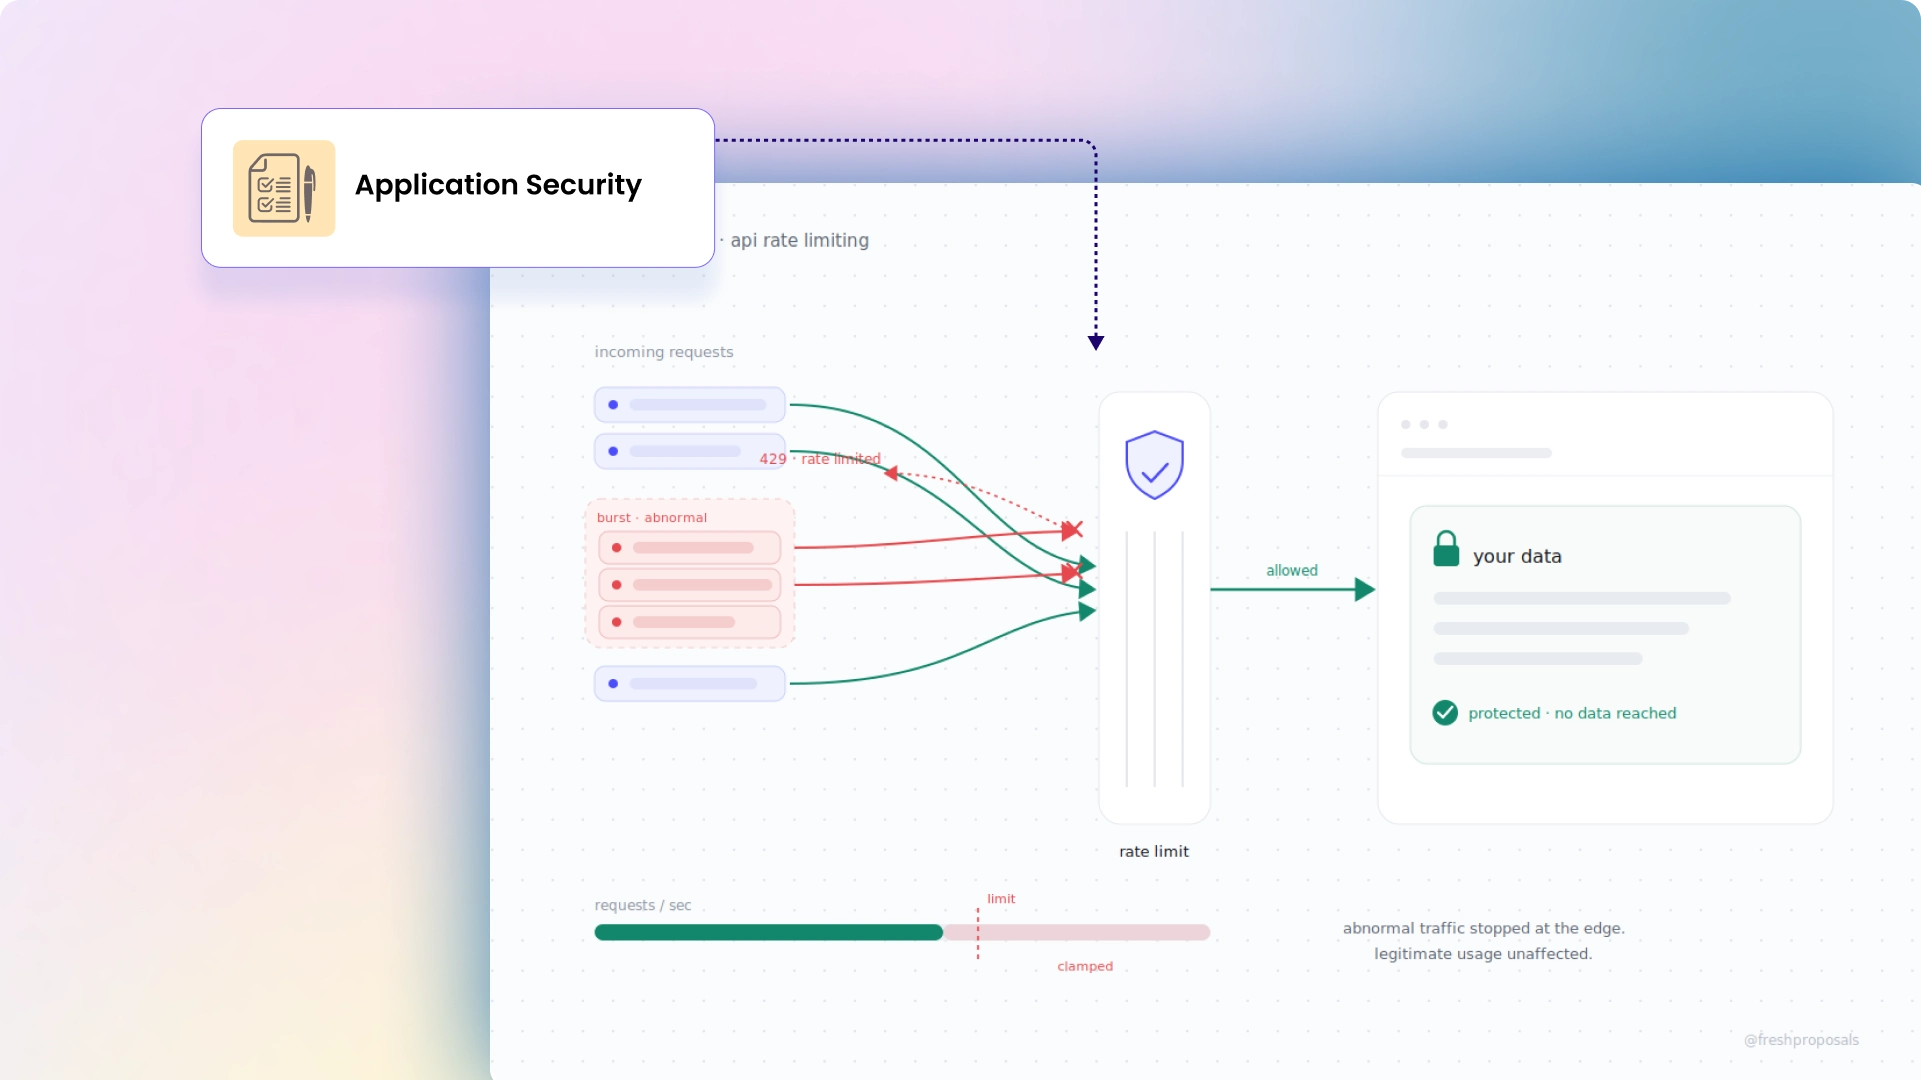The width and height of the screenshot is (1921, 1080).
Task: Select the bottom blue incoming request row
Action: (690, 684)
